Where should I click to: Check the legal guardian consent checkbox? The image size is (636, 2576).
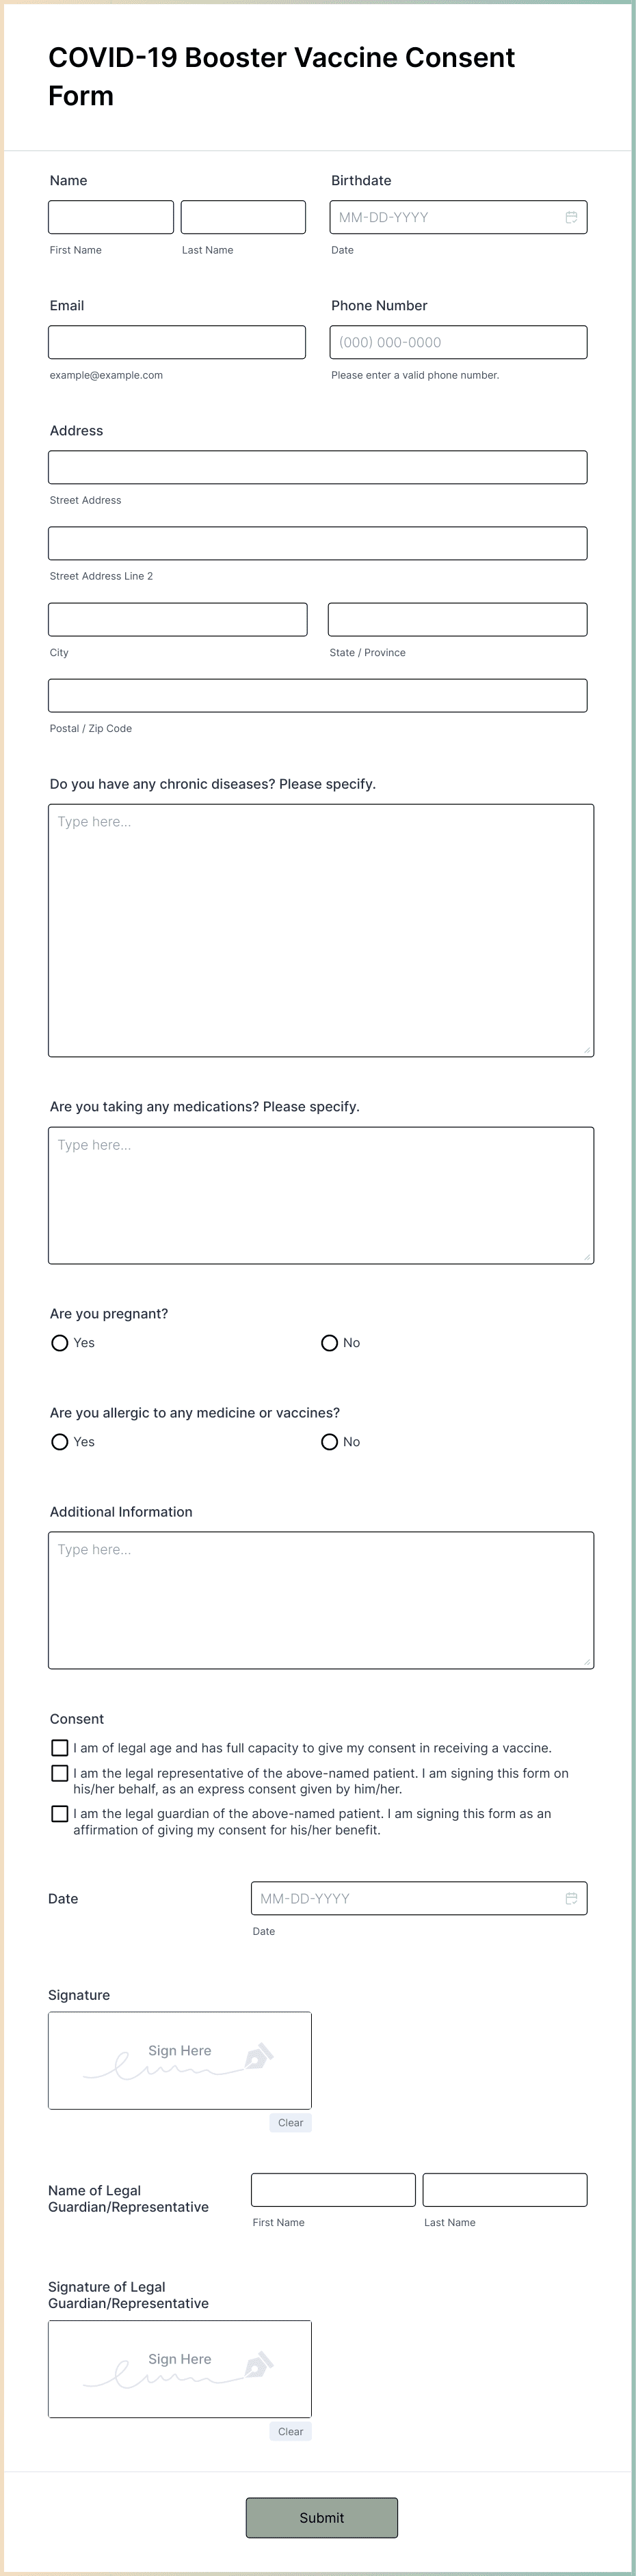59,1813
